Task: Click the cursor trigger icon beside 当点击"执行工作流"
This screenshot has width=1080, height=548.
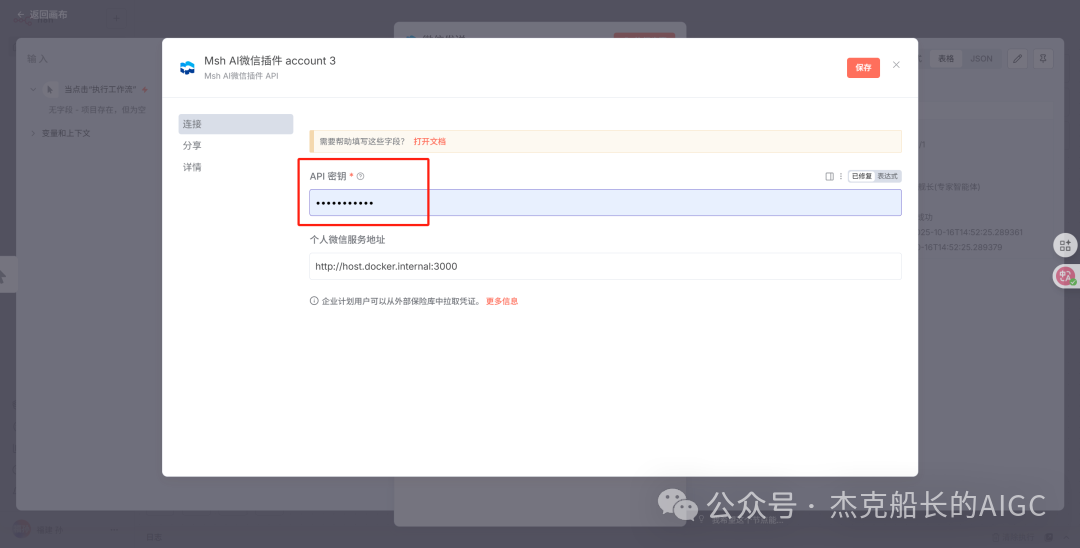Action: [50, 89]
